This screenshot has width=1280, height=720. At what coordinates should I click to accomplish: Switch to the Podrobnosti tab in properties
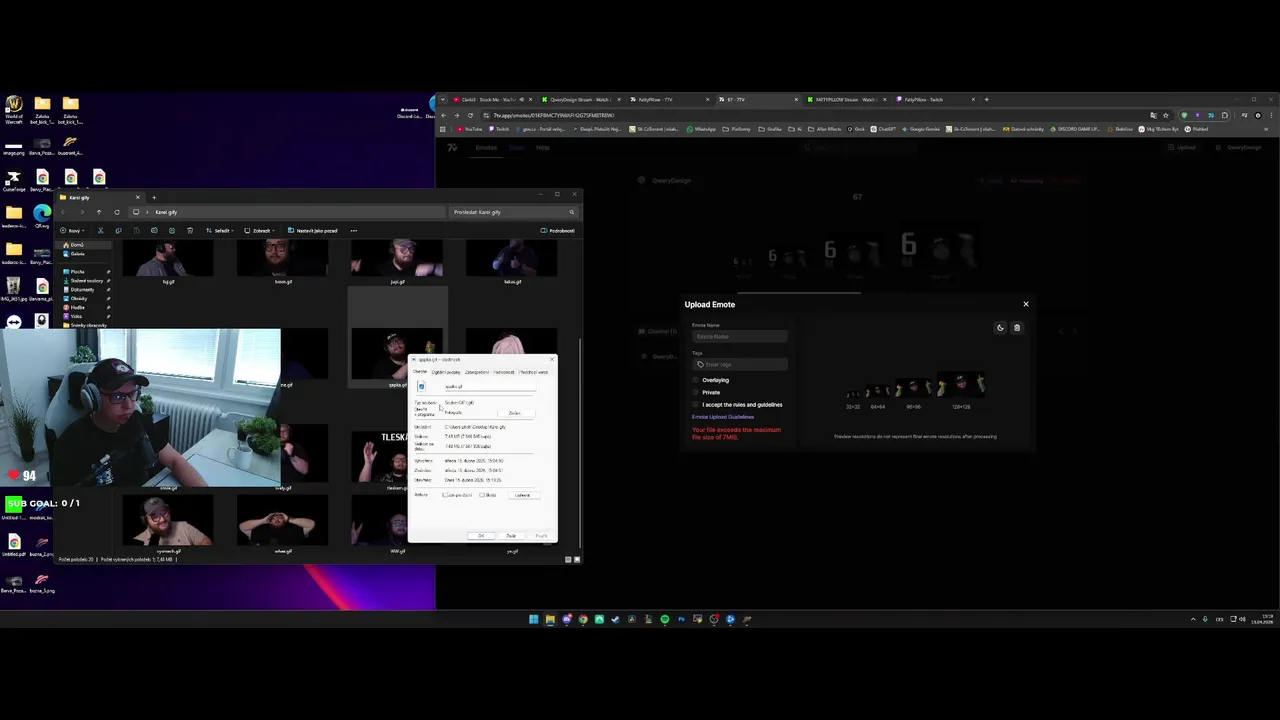pos(503,372)
